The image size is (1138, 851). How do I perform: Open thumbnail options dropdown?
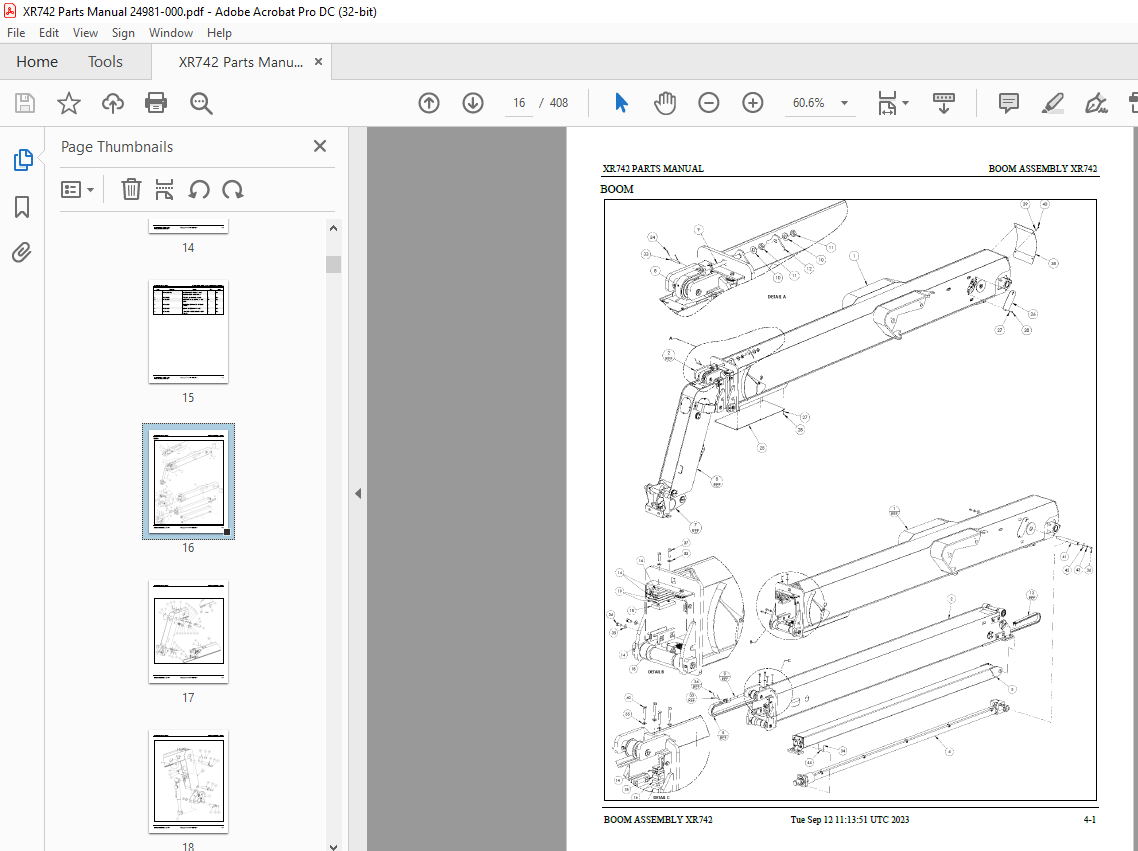78,189
